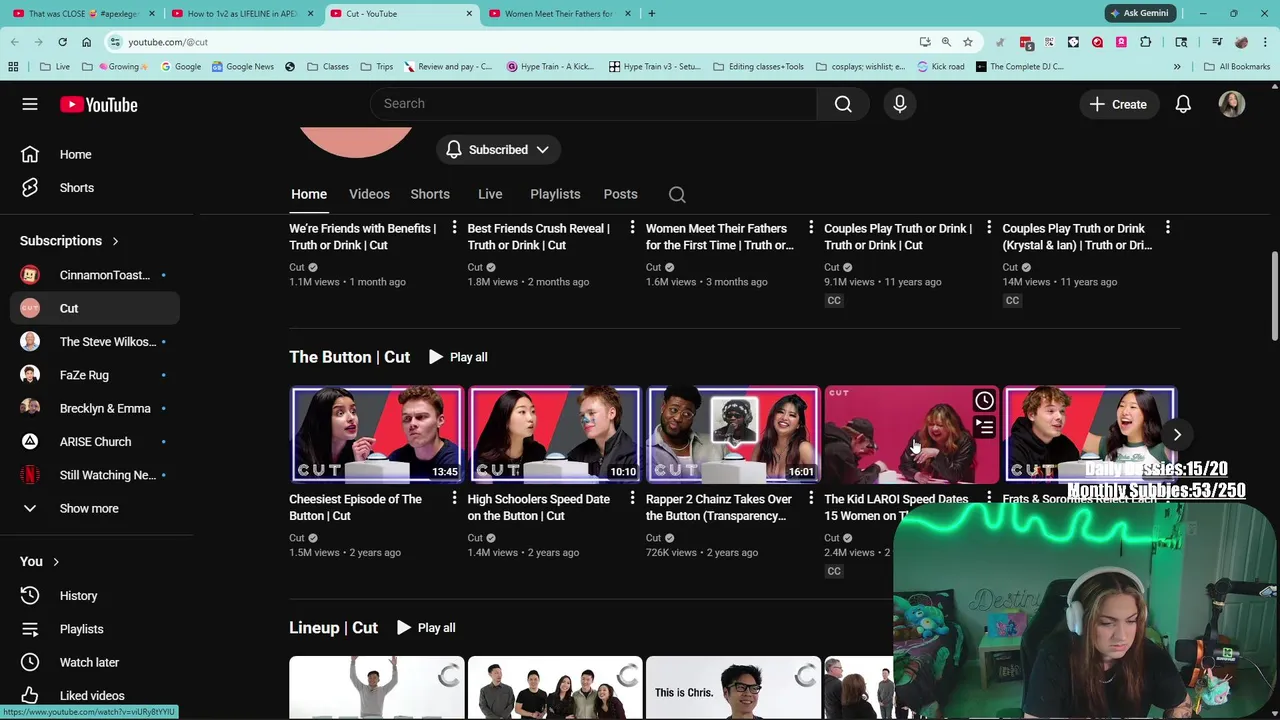Viewport: 1280px width, 720px height.
Task: Click in the YouTube search field
Action: [x=593, y=104]
